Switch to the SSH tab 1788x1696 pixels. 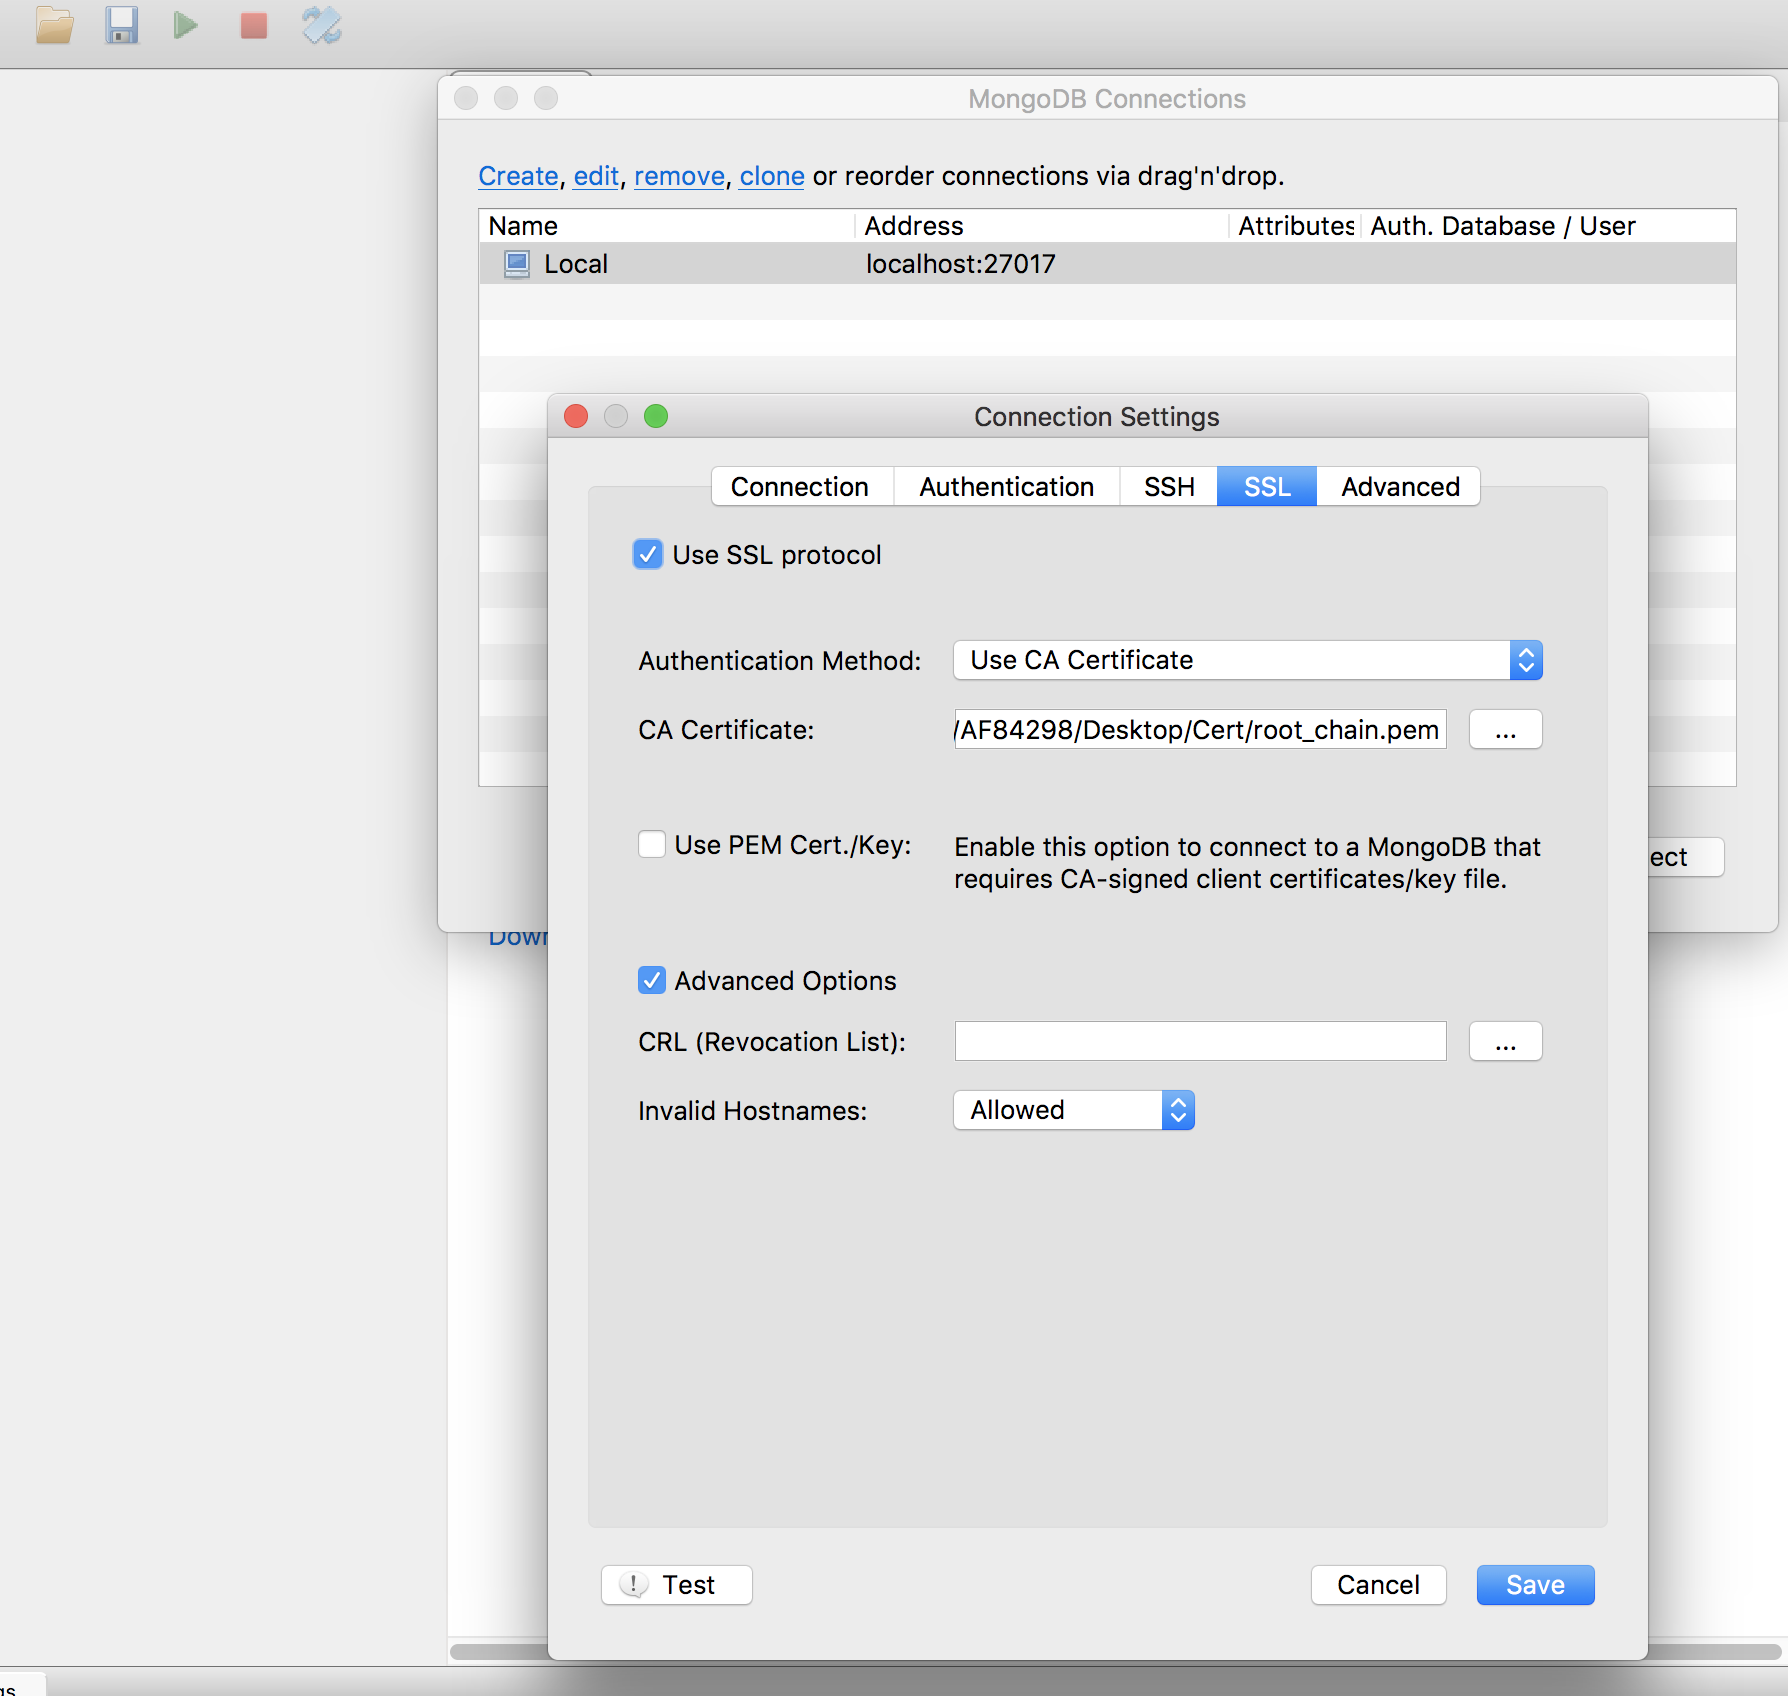tap(1169, 487)
